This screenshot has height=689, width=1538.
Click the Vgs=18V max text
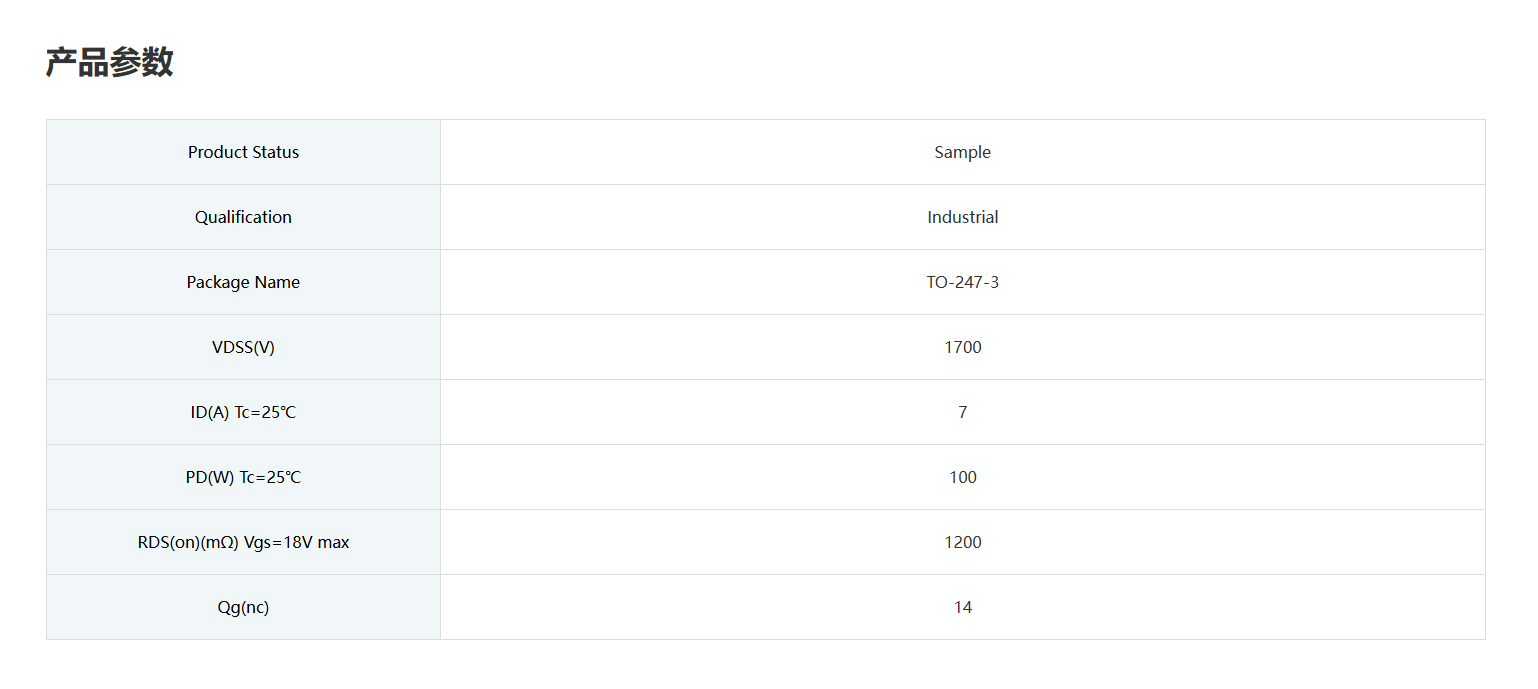[297, 542]
